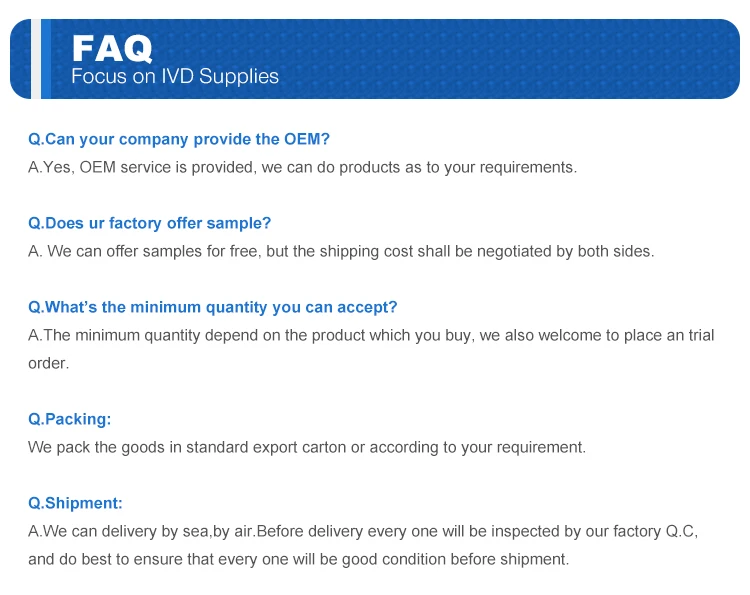Select the 'Q.Packing:' heading

[x=69, y=419]
